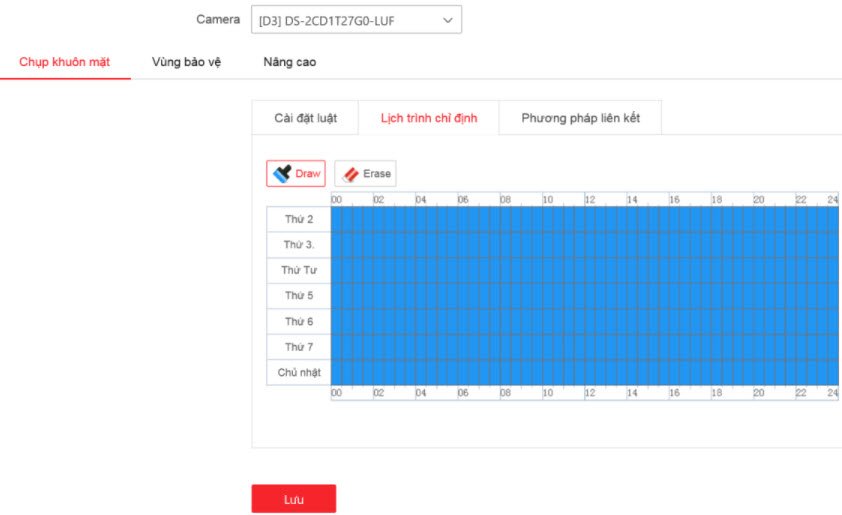Click the Thứ Tư schedule row label
Image resolution: width=842 pixels, height=515 pixels.
coord(298,270)
